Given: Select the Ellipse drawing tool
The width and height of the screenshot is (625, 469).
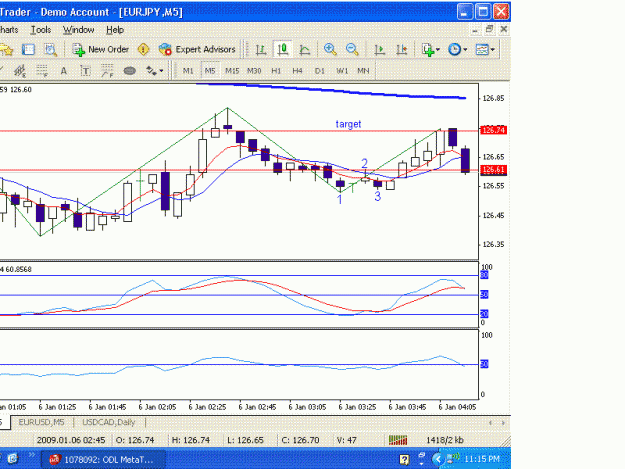Looking at the screenshot, I should 130,71.
